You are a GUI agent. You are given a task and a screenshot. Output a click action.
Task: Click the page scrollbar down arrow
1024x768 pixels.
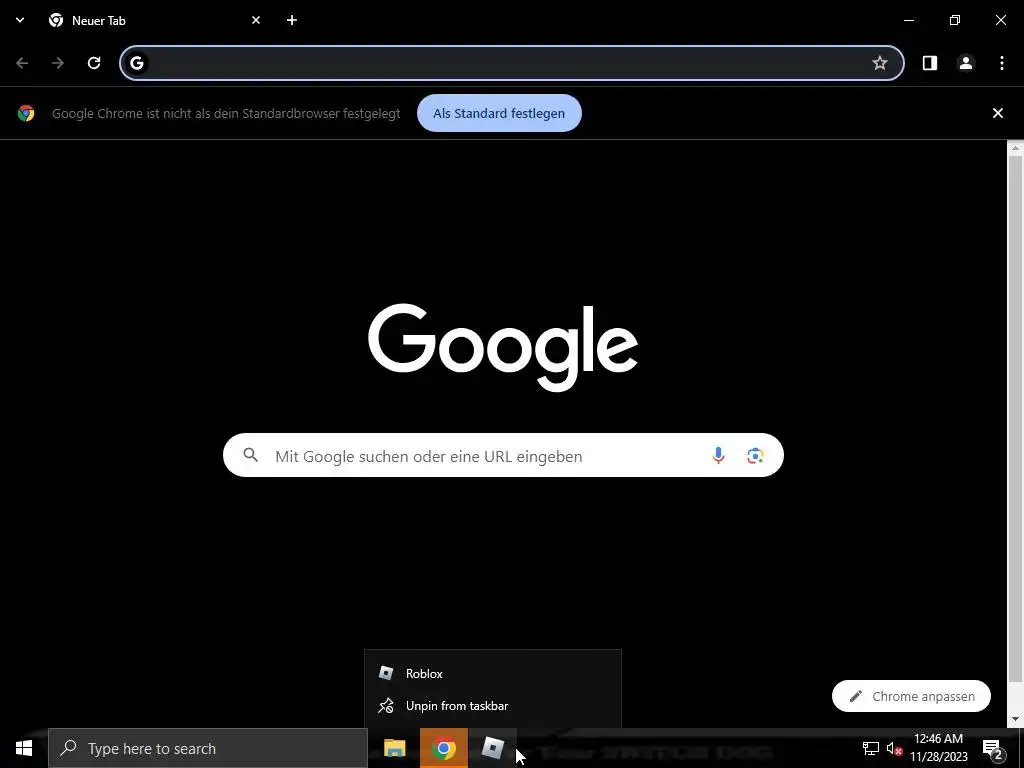1016,719
